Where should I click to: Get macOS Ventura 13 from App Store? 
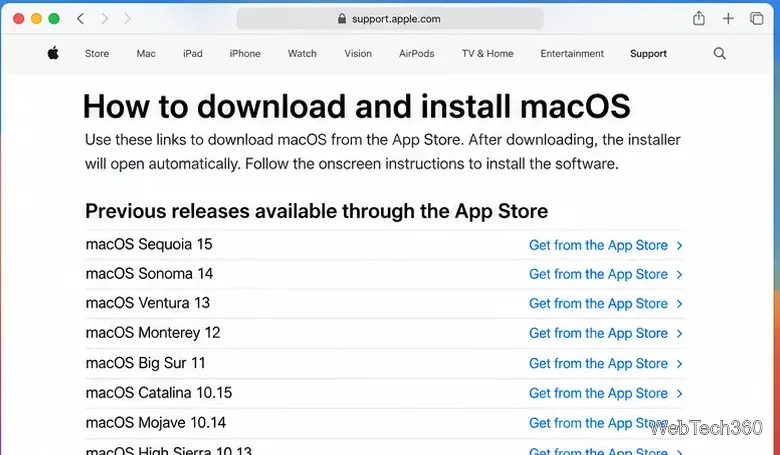pos(598,303)
